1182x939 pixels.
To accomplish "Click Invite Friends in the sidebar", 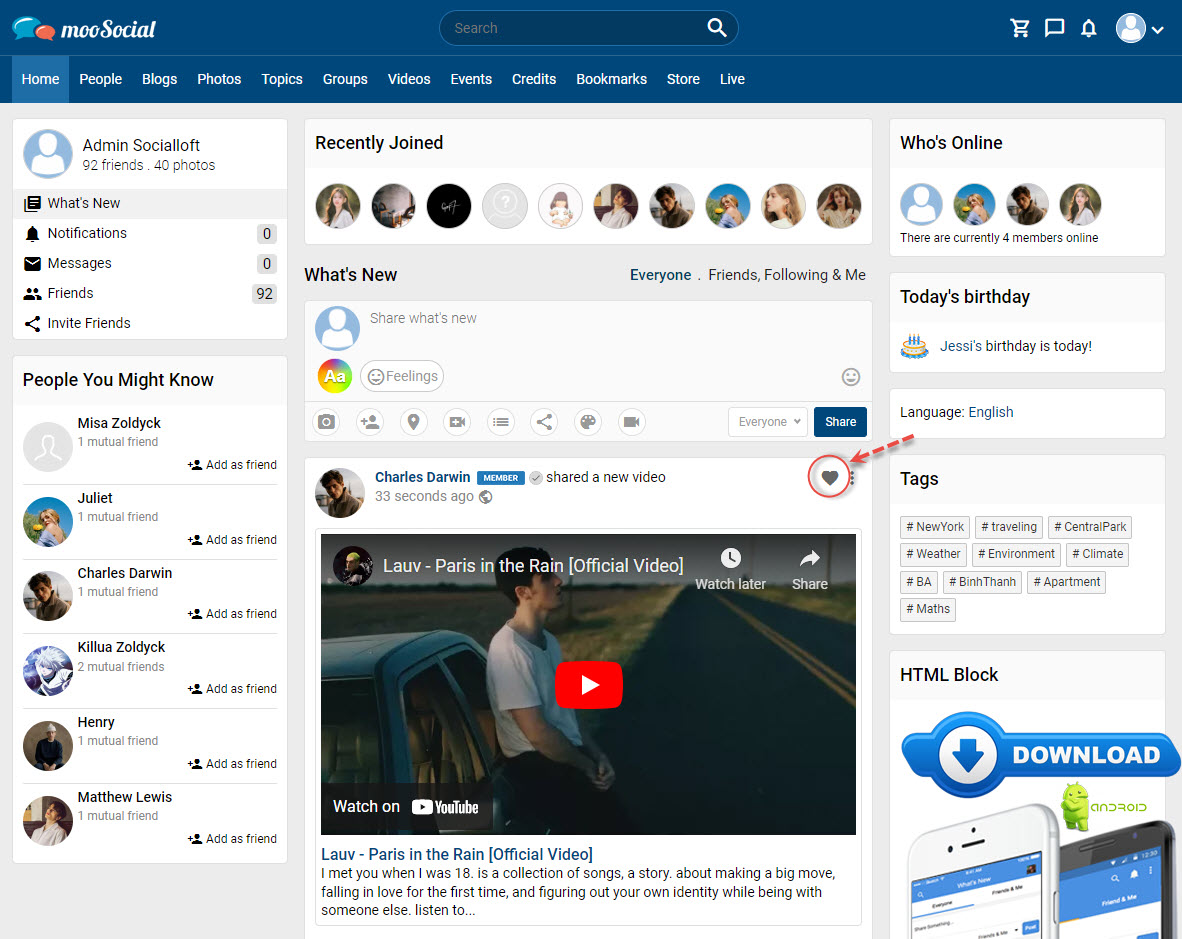I will pyautogui.click(x=150, y=323).
